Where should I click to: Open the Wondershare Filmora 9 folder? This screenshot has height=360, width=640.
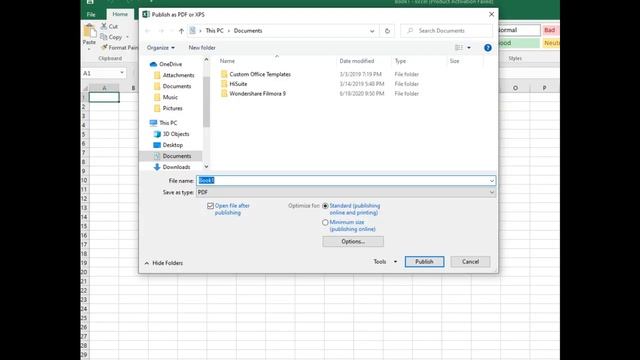(x=253, y=93)
